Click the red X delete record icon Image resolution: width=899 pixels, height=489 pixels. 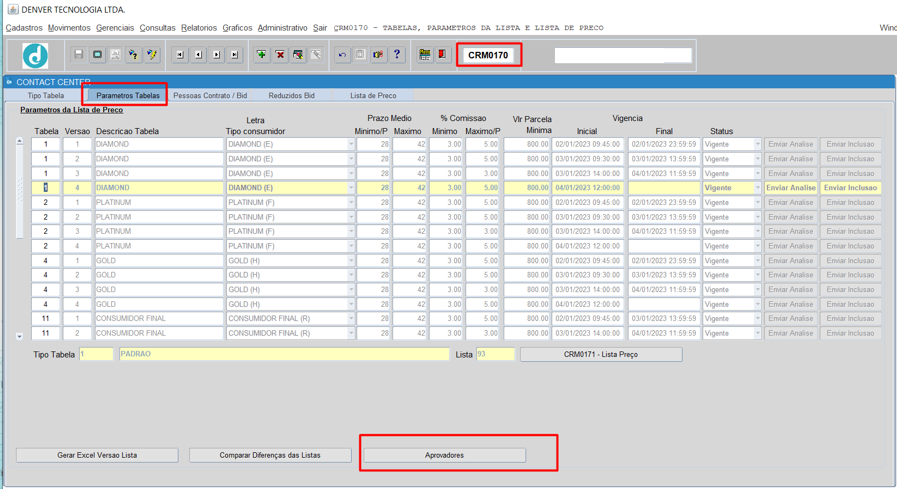[x=280, y=54]
